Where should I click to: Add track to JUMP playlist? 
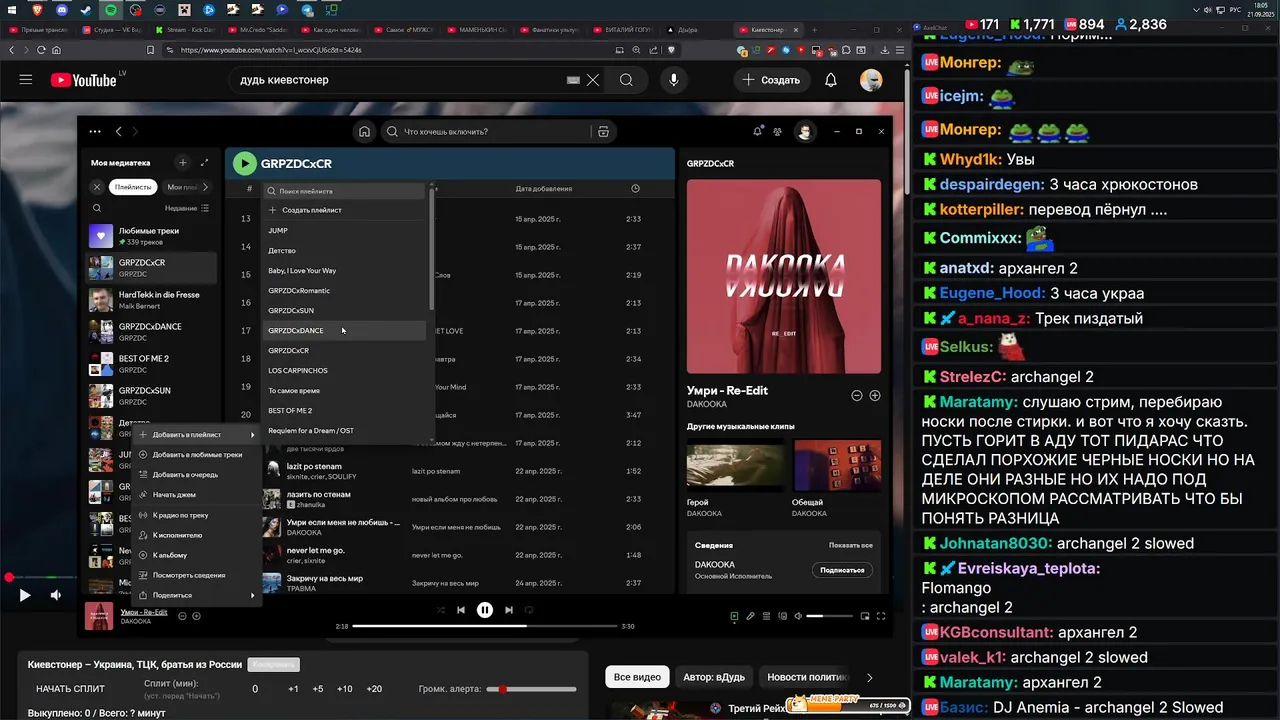point(345,230)
